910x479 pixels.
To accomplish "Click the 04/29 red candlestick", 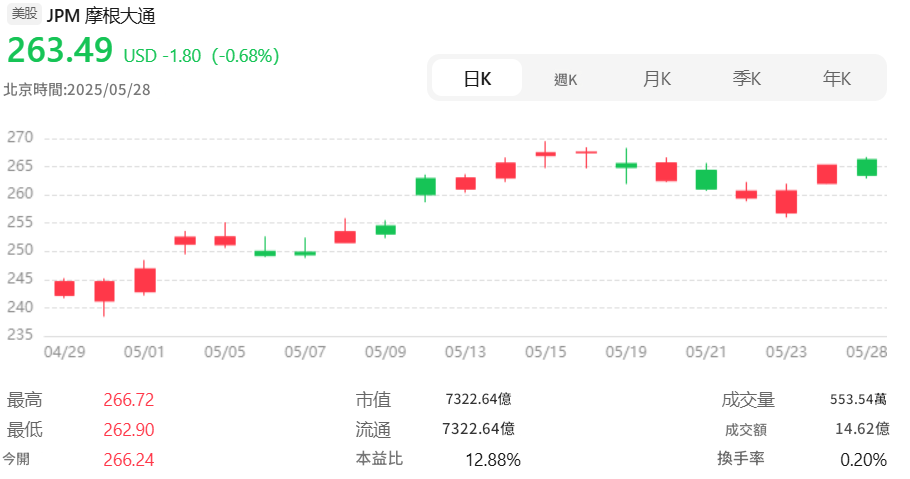I will pos(64,288).
